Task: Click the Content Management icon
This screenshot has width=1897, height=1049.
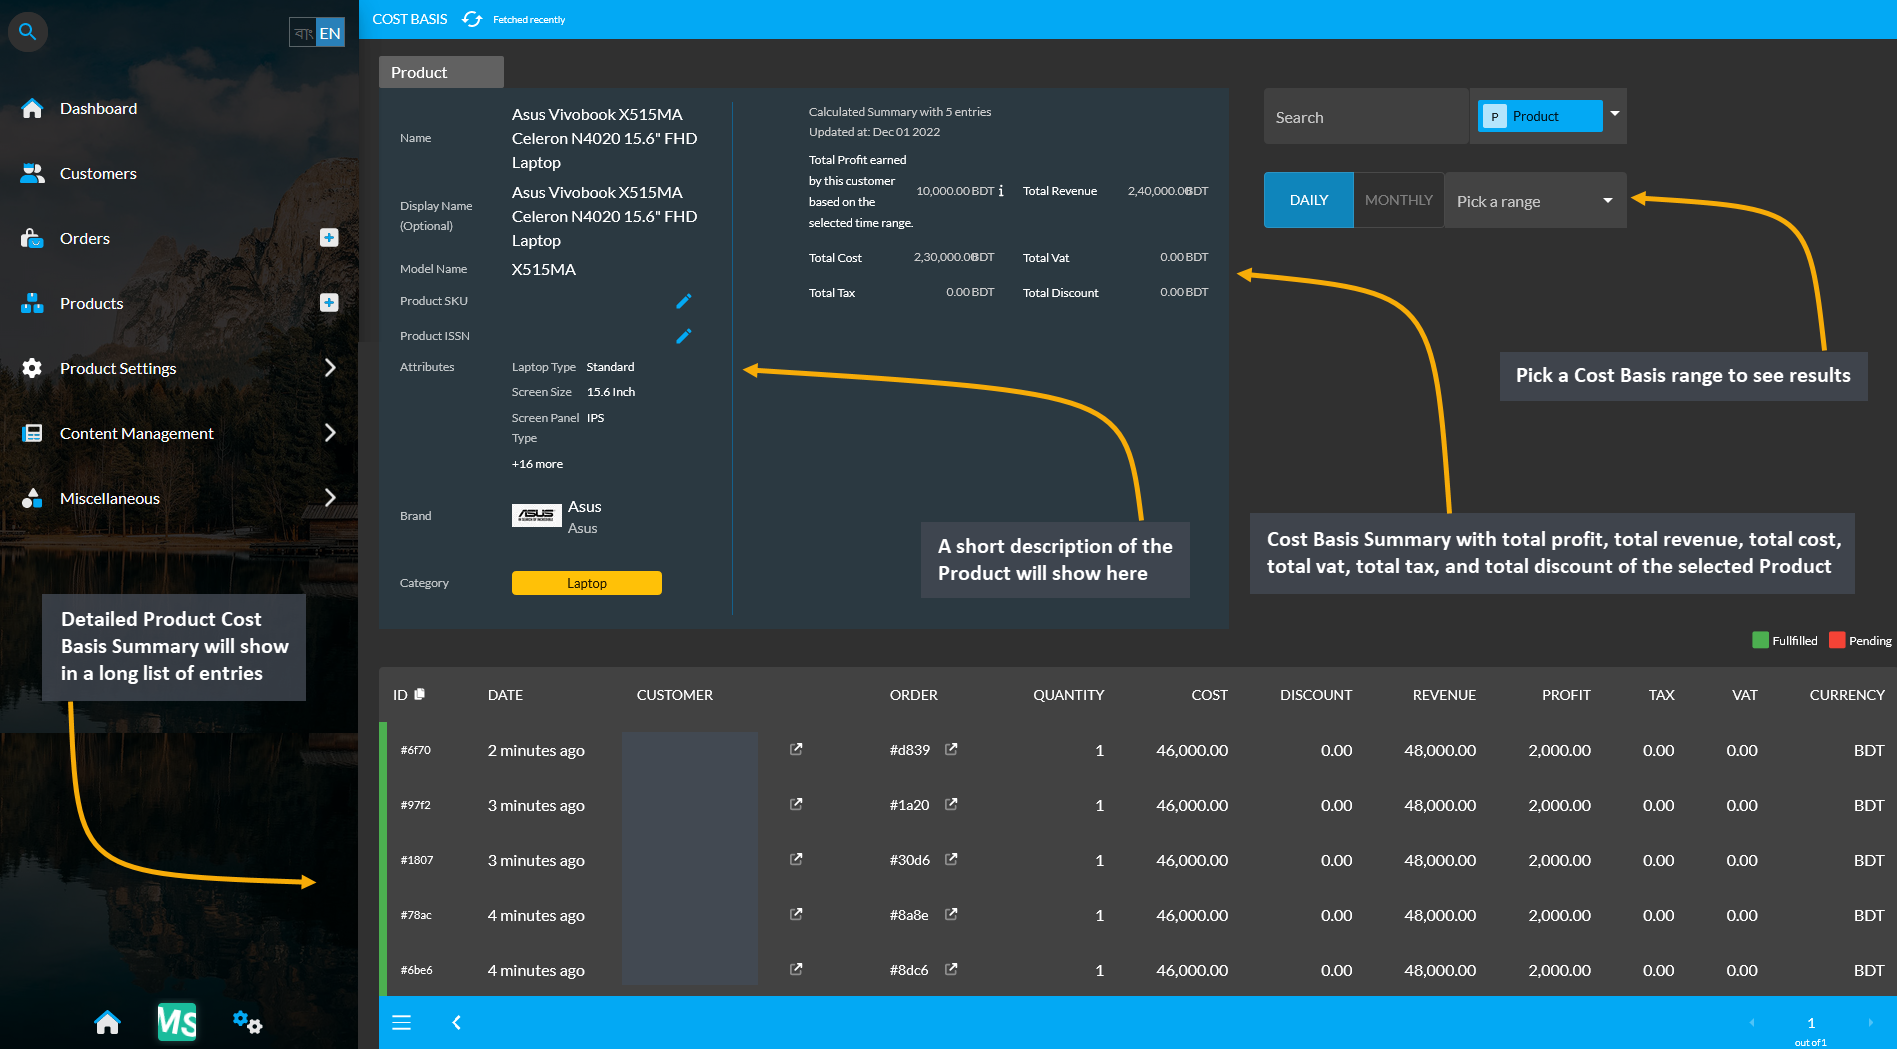Action: click(32, 433)
